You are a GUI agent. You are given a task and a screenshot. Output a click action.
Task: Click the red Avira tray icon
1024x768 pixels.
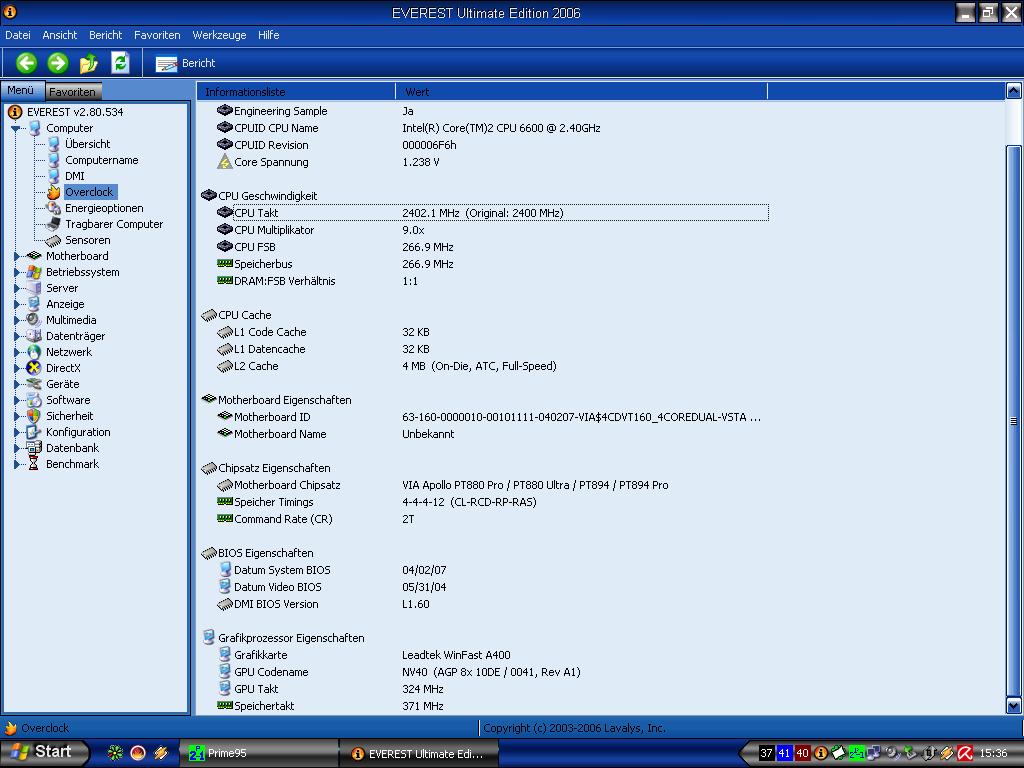coord(965,753)
